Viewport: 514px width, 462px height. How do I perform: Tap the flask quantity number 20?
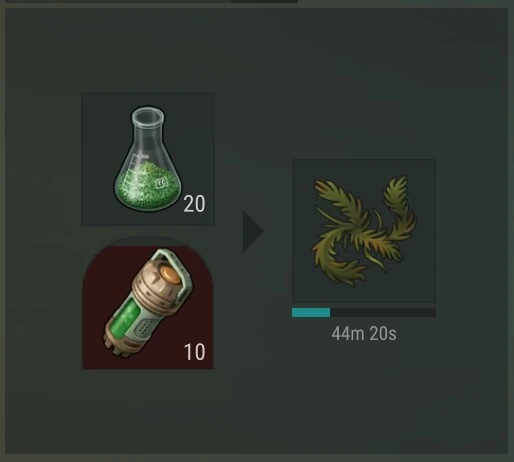(x=194, y=204)
